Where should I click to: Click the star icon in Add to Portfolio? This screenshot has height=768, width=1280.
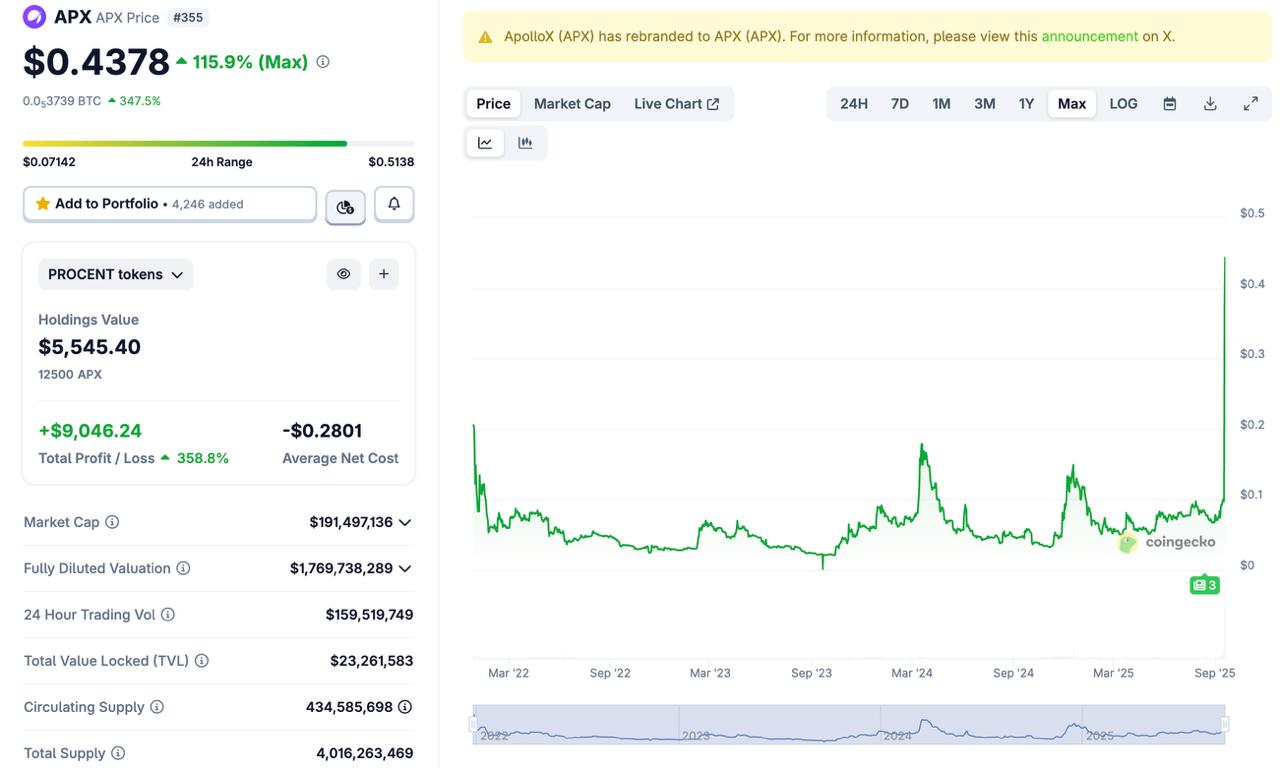click(43, 204)
